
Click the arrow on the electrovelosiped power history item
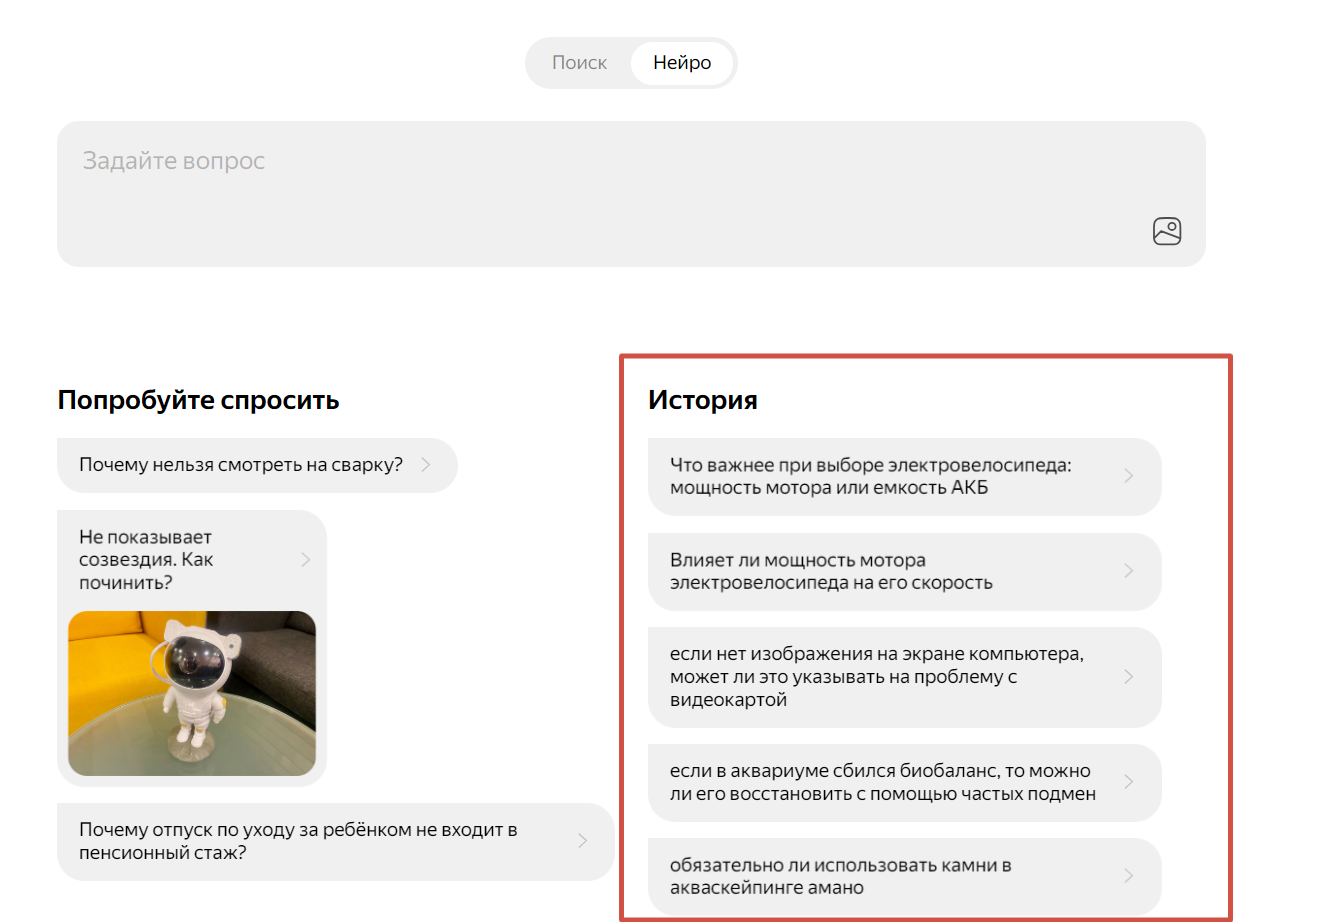coord(1128,477)
